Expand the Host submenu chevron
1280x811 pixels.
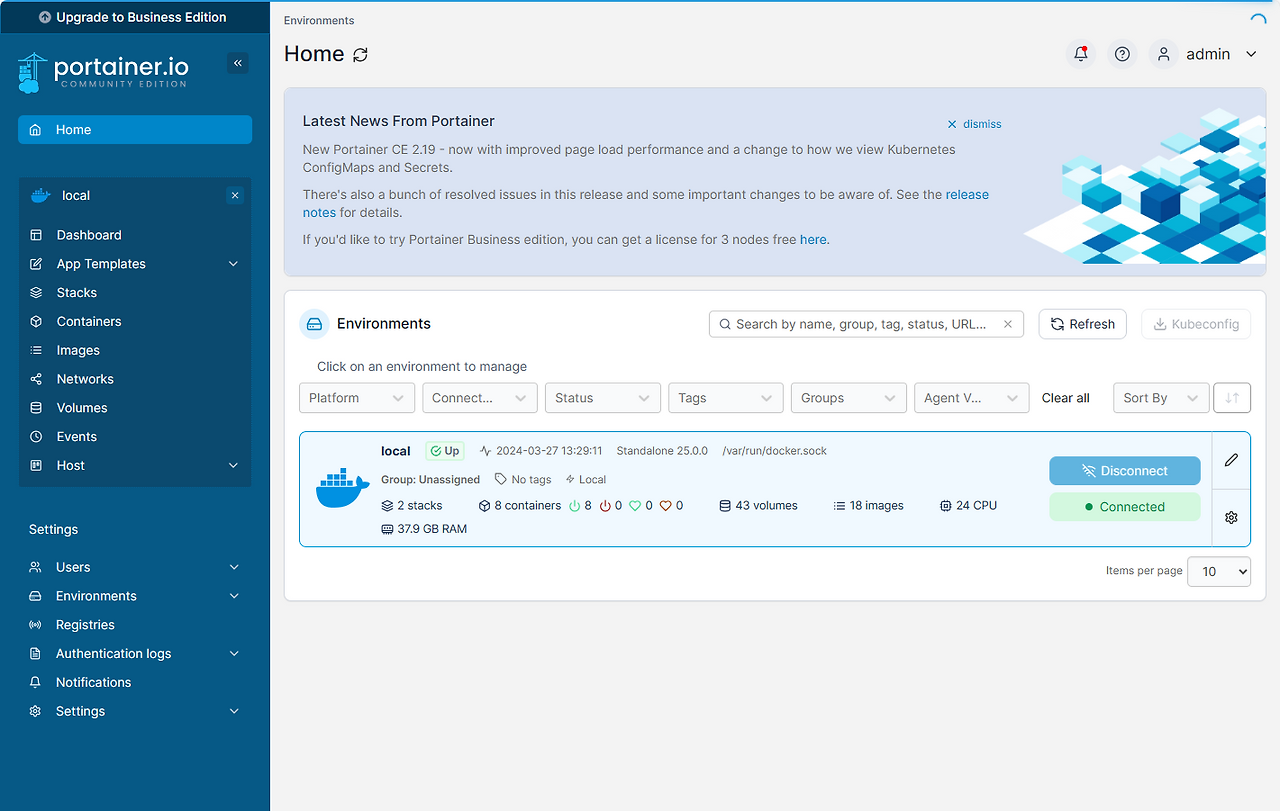coord(233,466)
